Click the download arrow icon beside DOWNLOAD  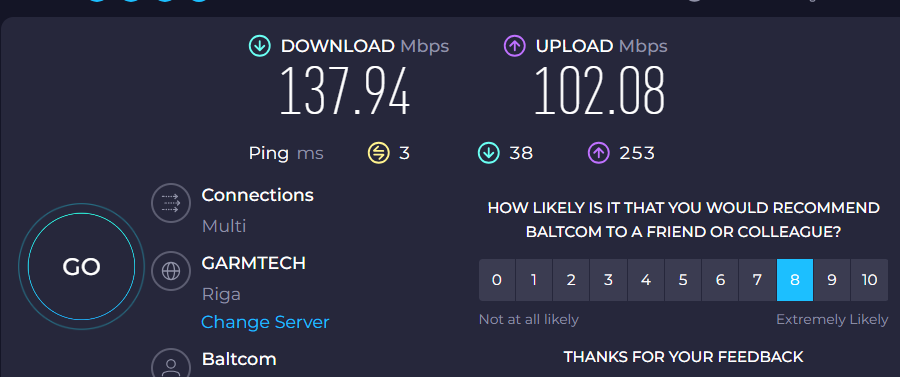[x=259, y=46]
